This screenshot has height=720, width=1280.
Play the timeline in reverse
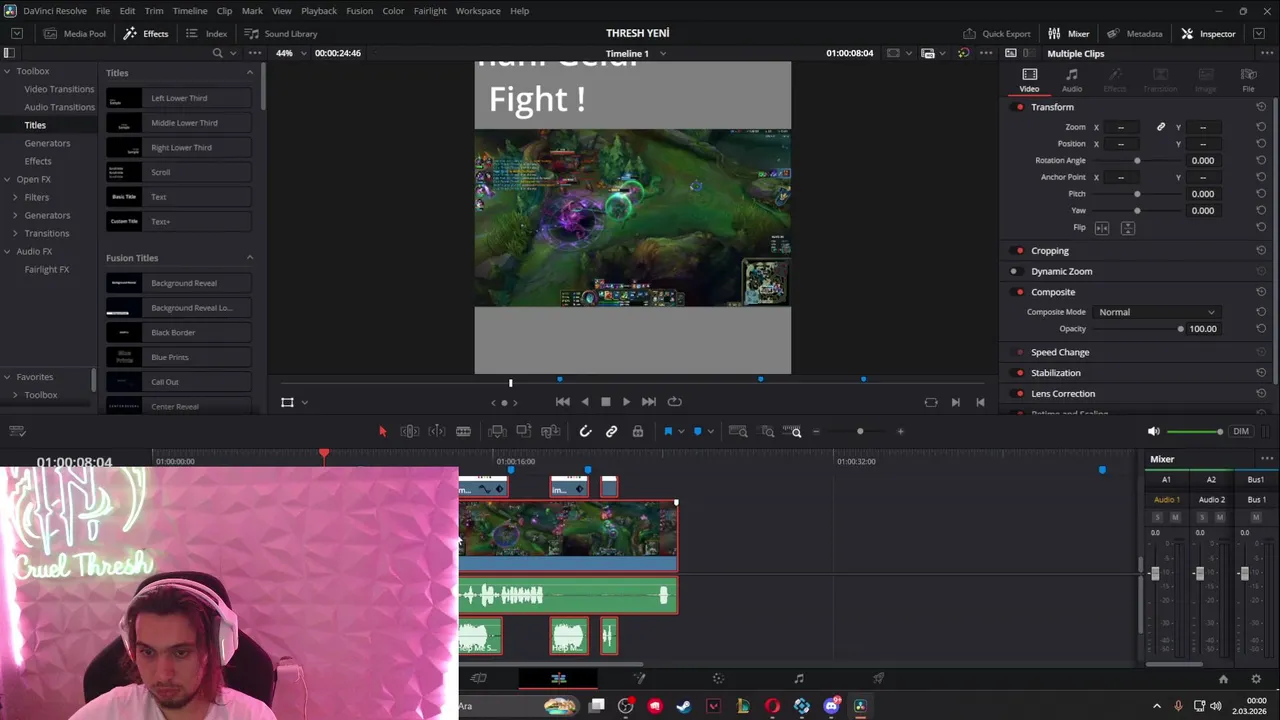(585, 402)
